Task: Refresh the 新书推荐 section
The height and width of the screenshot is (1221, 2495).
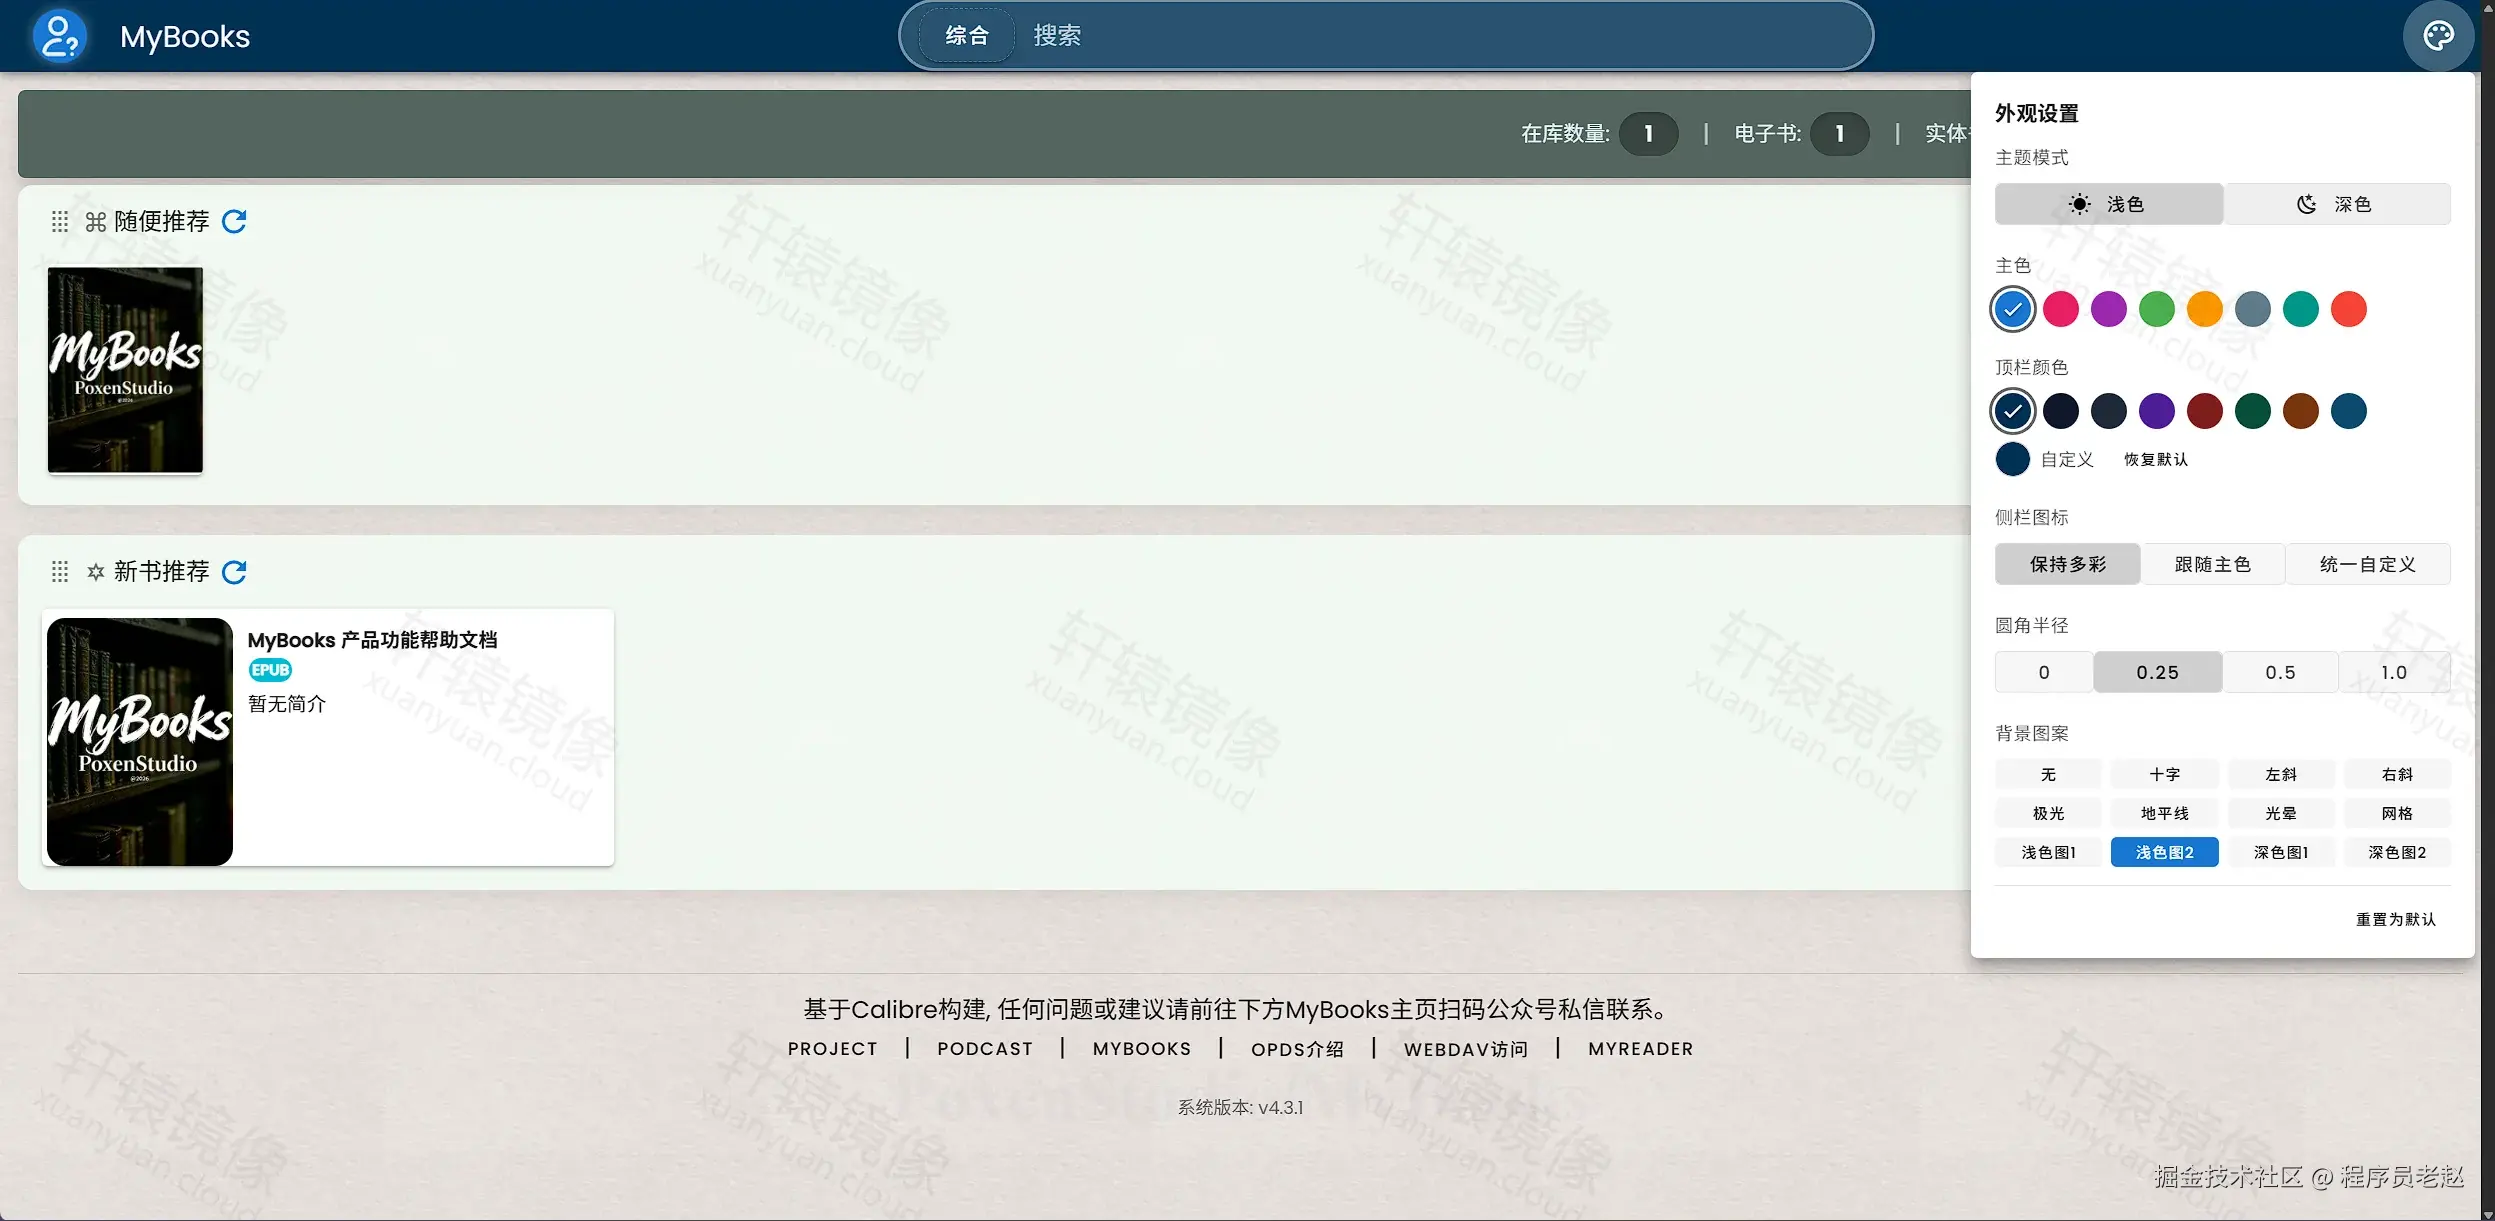Action: pos(234,572)
